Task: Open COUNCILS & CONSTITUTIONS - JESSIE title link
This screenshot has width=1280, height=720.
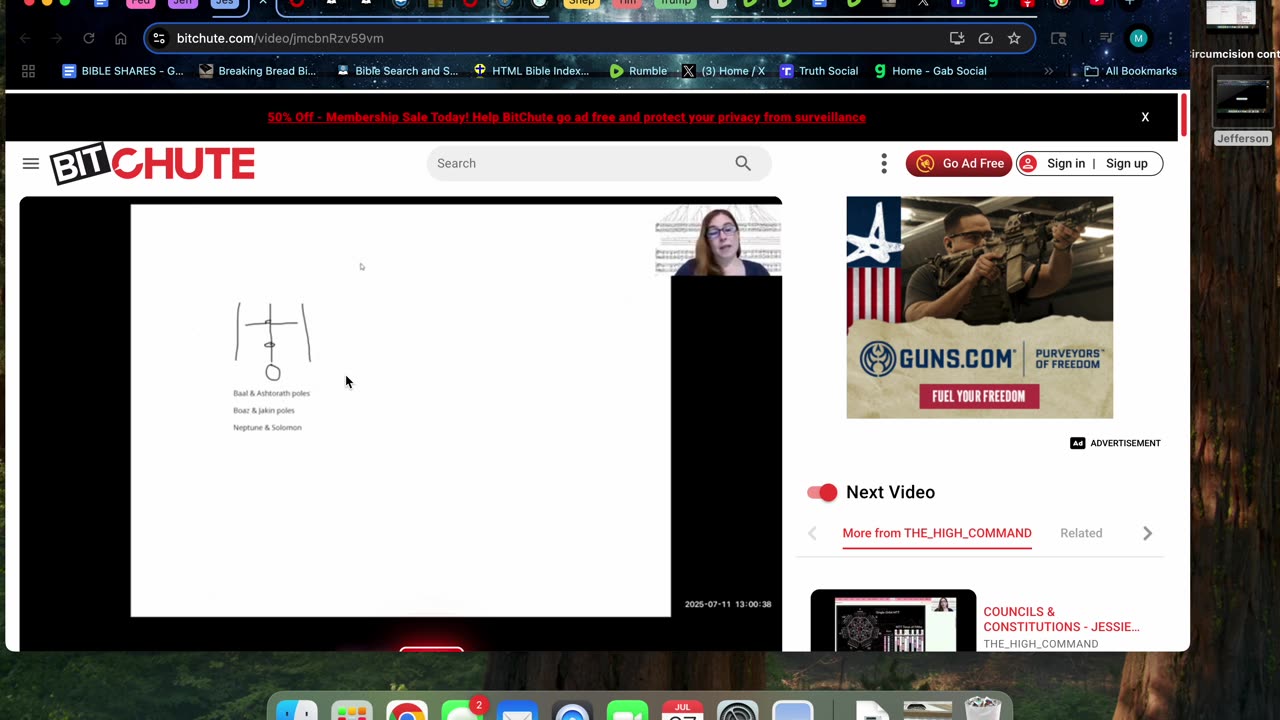Action: (1061, 619)
